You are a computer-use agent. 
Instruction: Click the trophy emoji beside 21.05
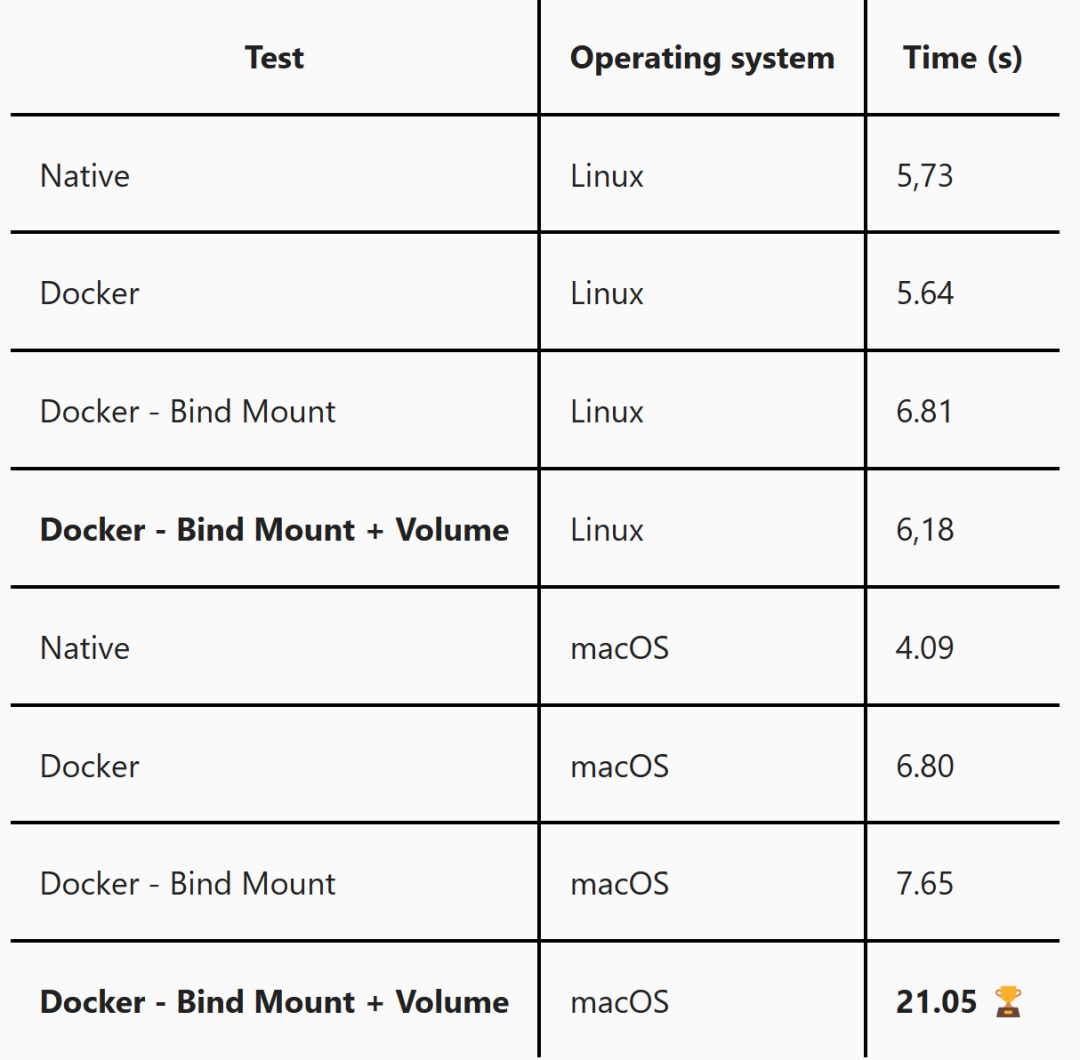(1008, 1001)
